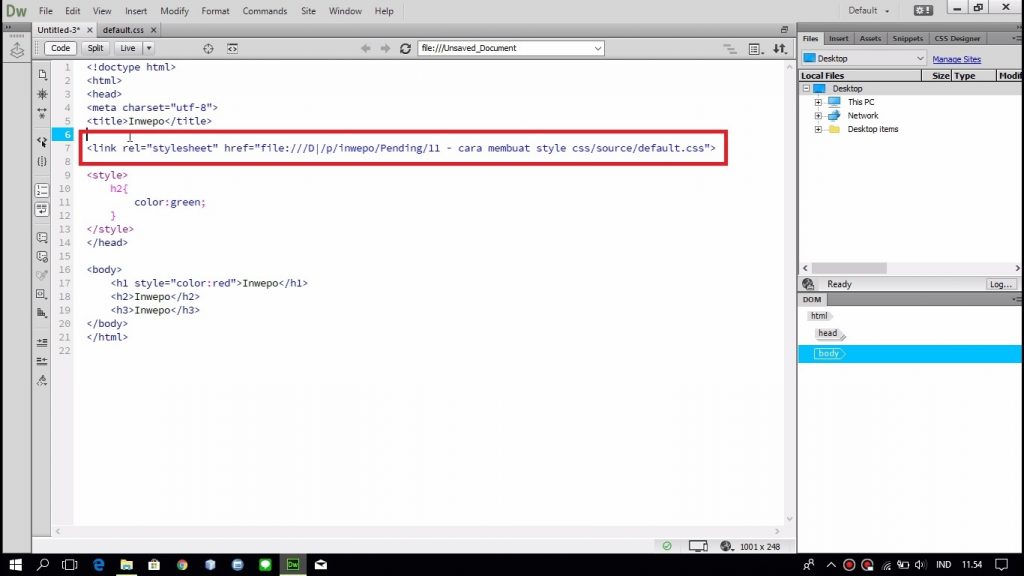Open the Modify menu

[174, 11]
